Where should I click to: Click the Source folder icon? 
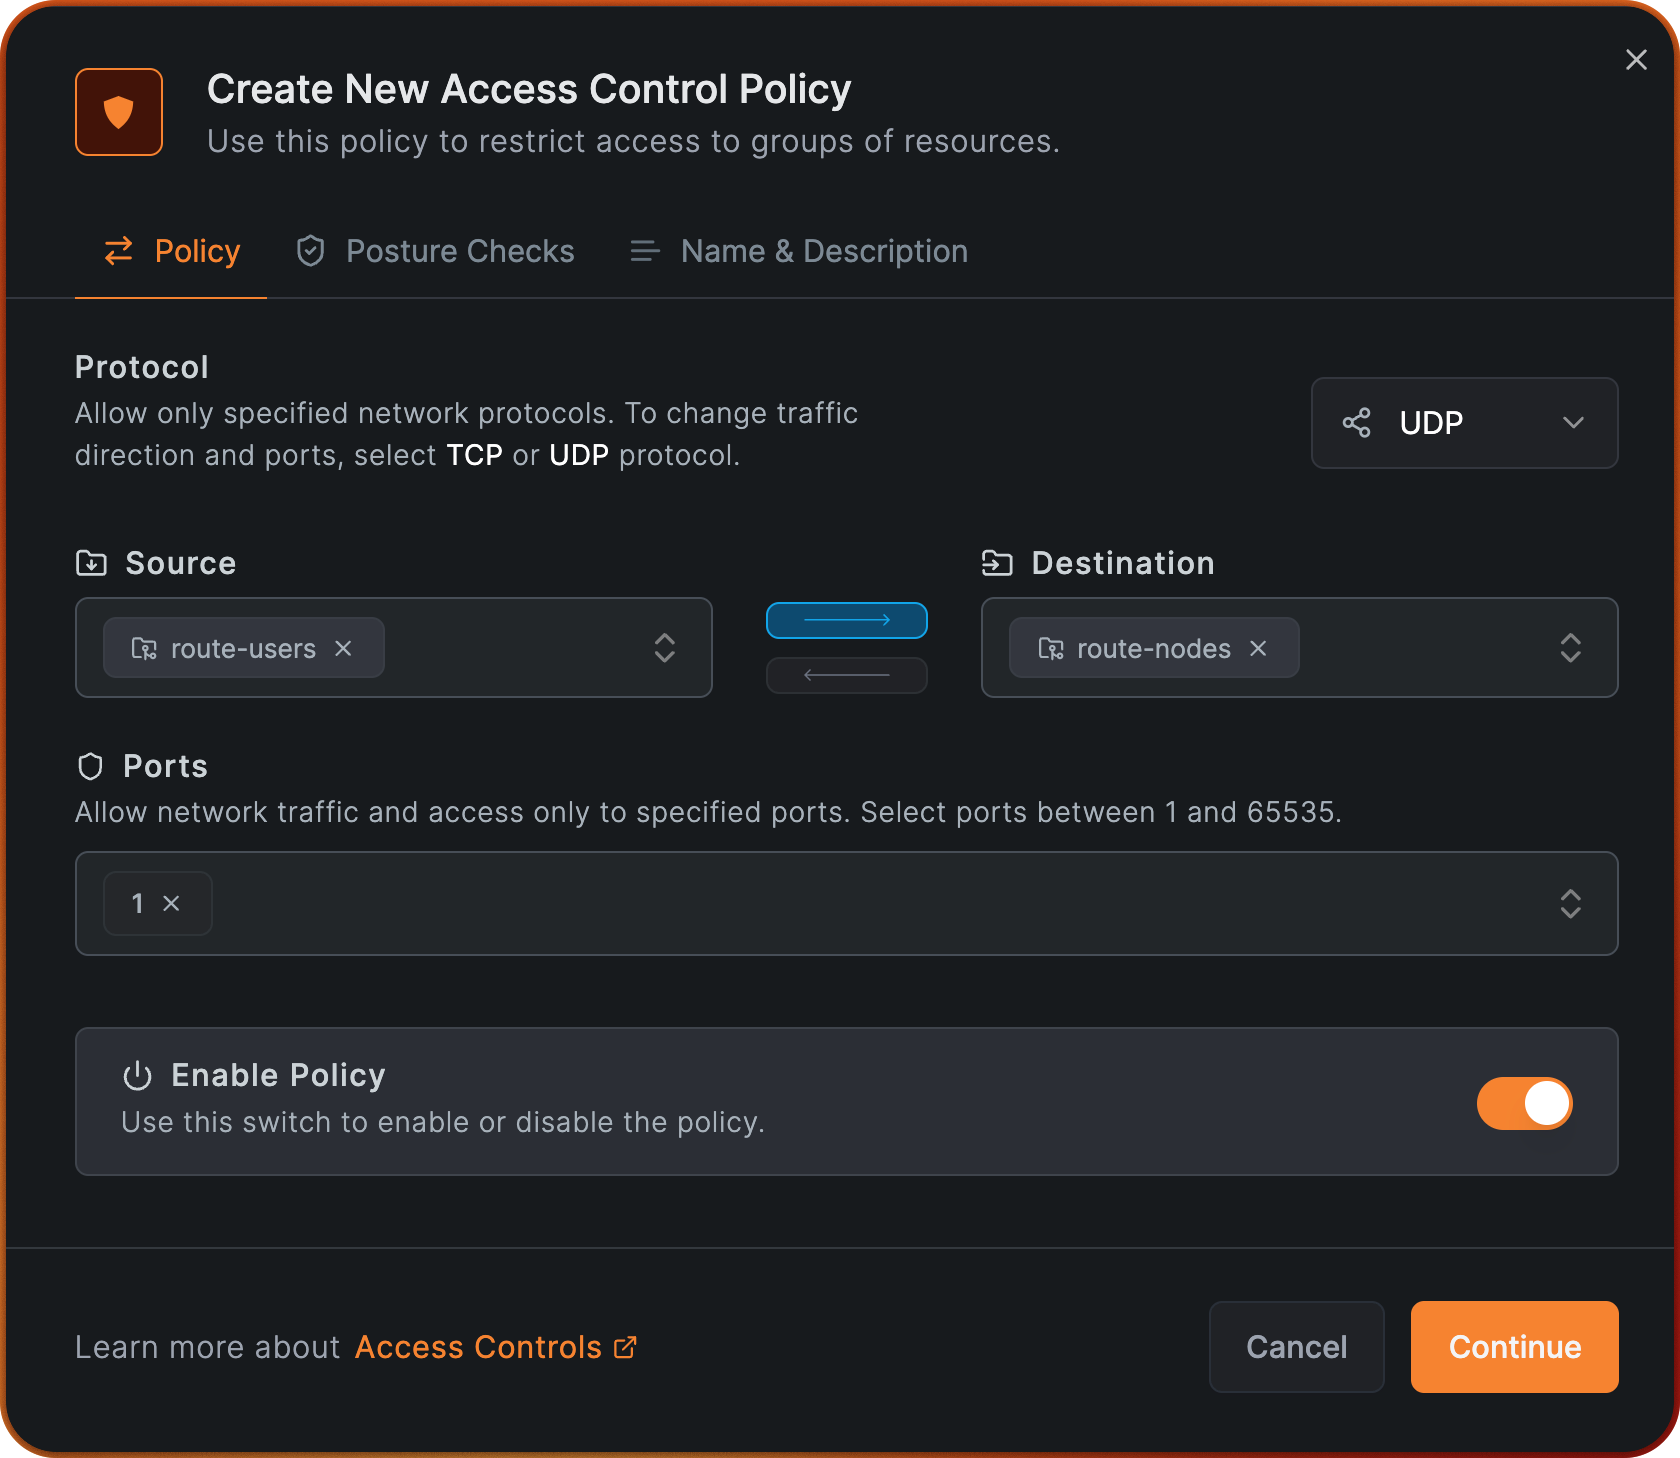[x=91, y=563]
